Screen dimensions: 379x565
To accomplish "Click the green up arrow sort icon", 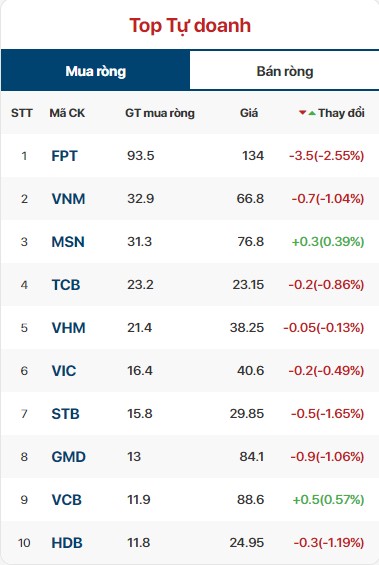I will pyautogui.click(x=312, y=113).
